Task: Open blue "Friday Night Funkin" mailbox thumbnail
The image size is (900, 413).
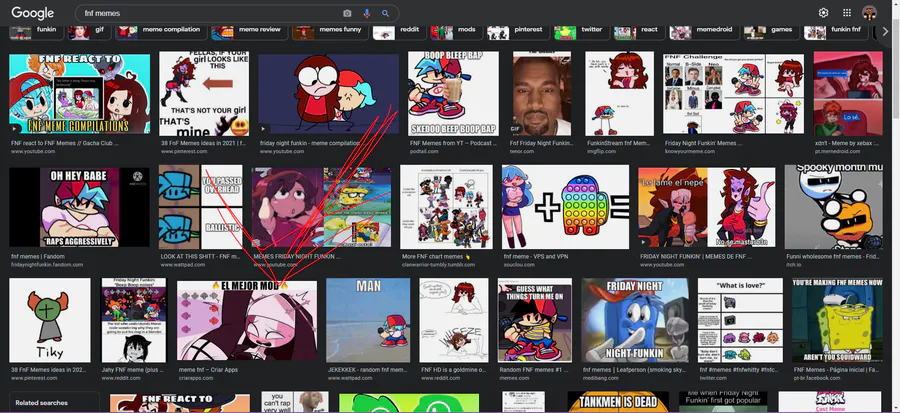Action: point(635,320)
